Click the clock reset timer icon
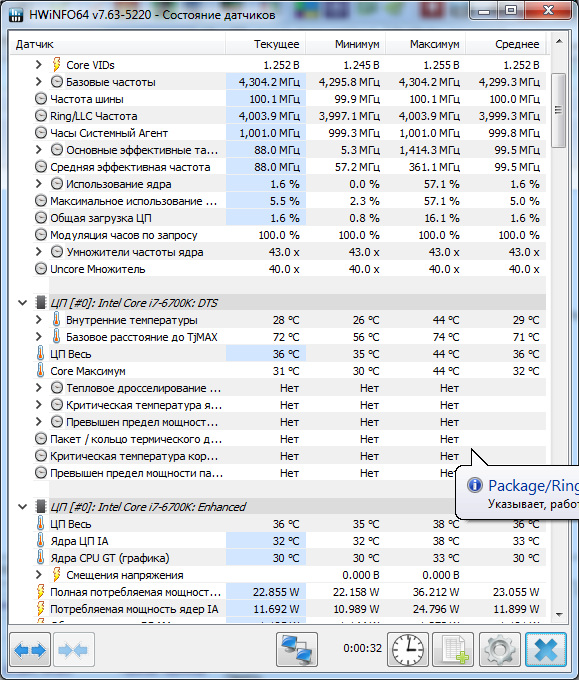The height and width of the screenshot is (680, 579). tap(408, 649)
